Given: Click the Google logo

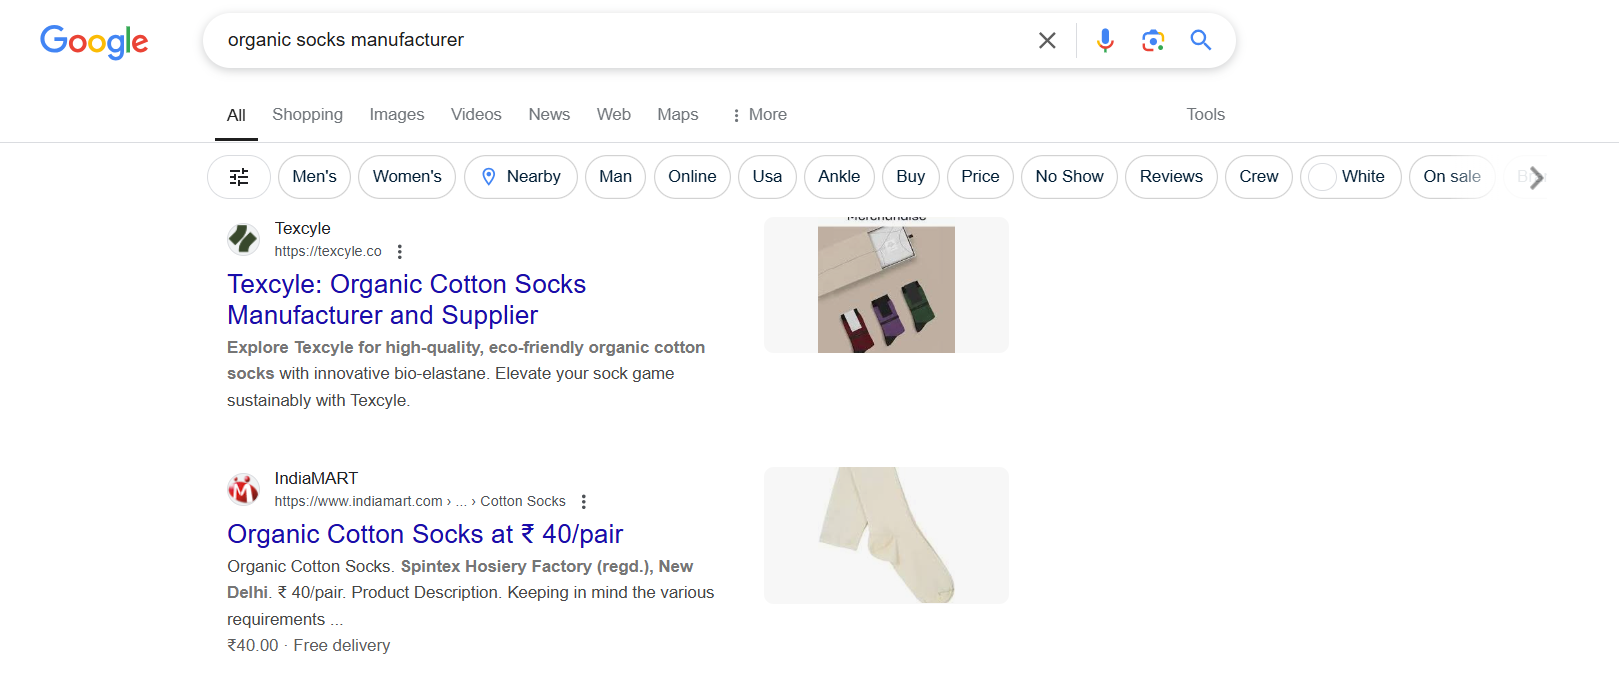Looking at the screenshot, I should (94, 41).
